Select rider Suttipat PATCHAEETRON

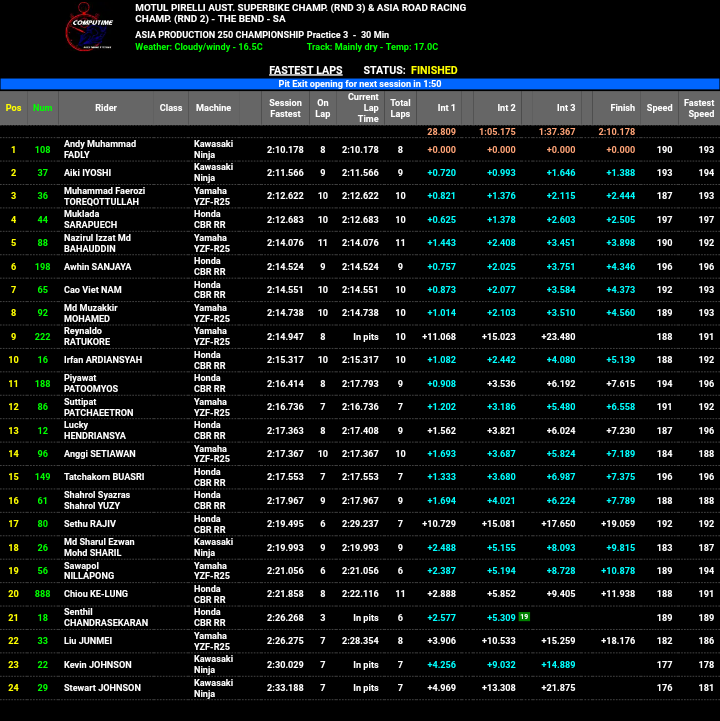pyautogui.click(x=98, y=407)
